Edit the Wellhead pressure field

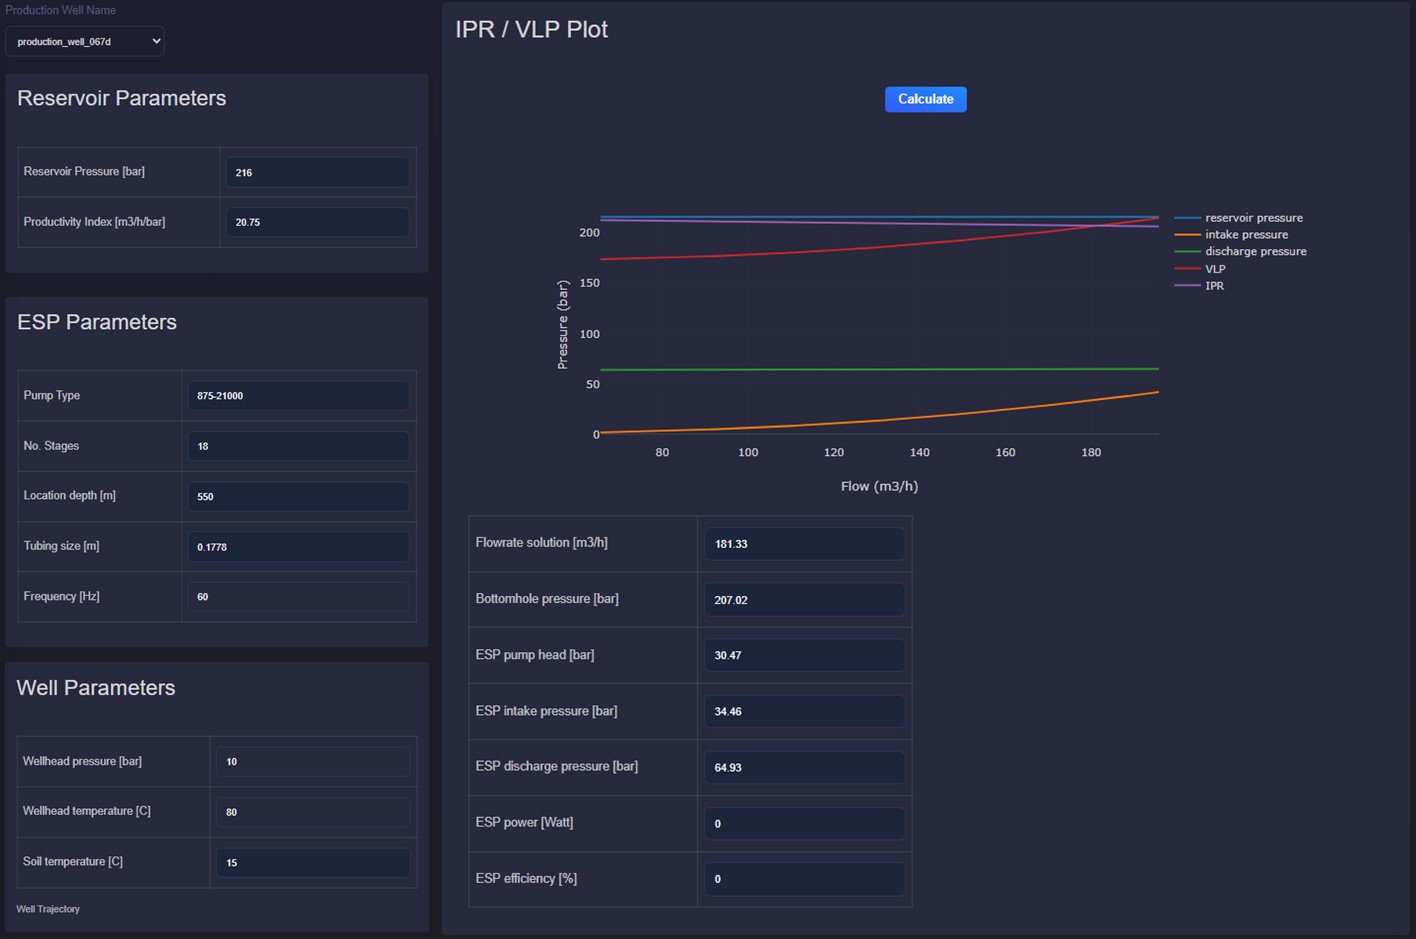tap(313, 762)
